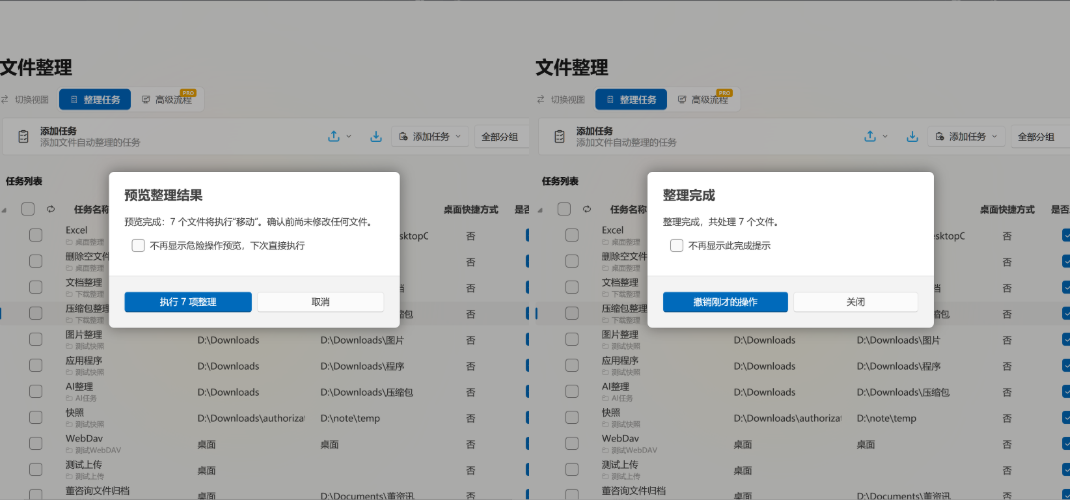Click D:\Downloads\图片 cell in 整理完成 window
The width and height of the screenshot is (1070, 500).
click(898, 340)
